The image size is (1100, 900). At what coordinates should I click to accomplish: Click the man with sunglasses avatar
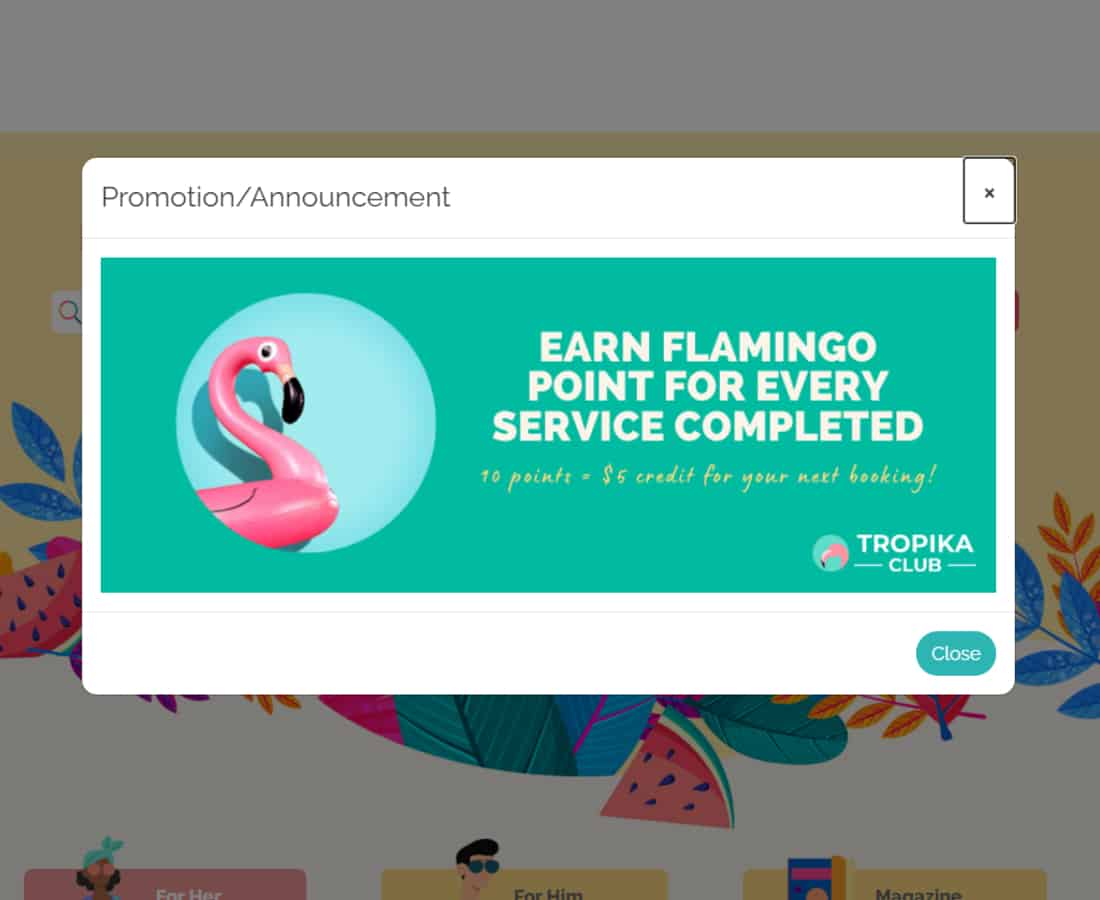point(478,867)
